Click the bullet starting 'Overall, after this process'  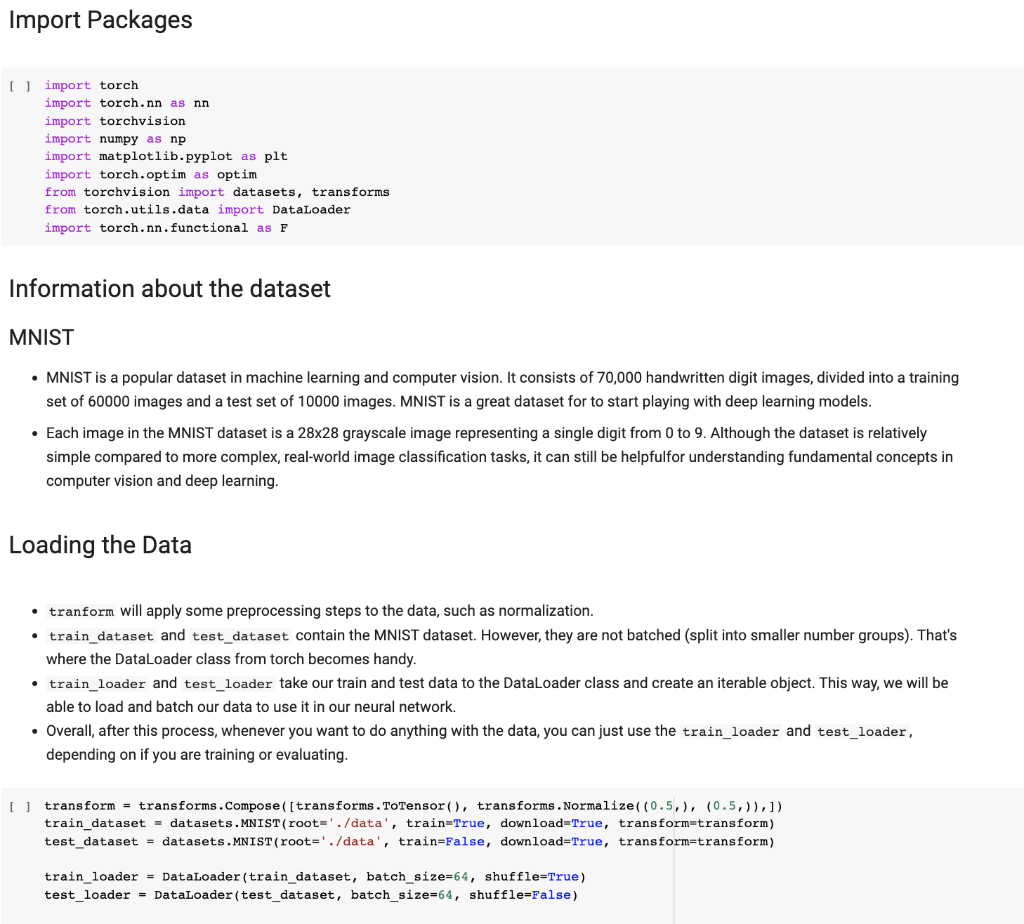click(479, 742)
